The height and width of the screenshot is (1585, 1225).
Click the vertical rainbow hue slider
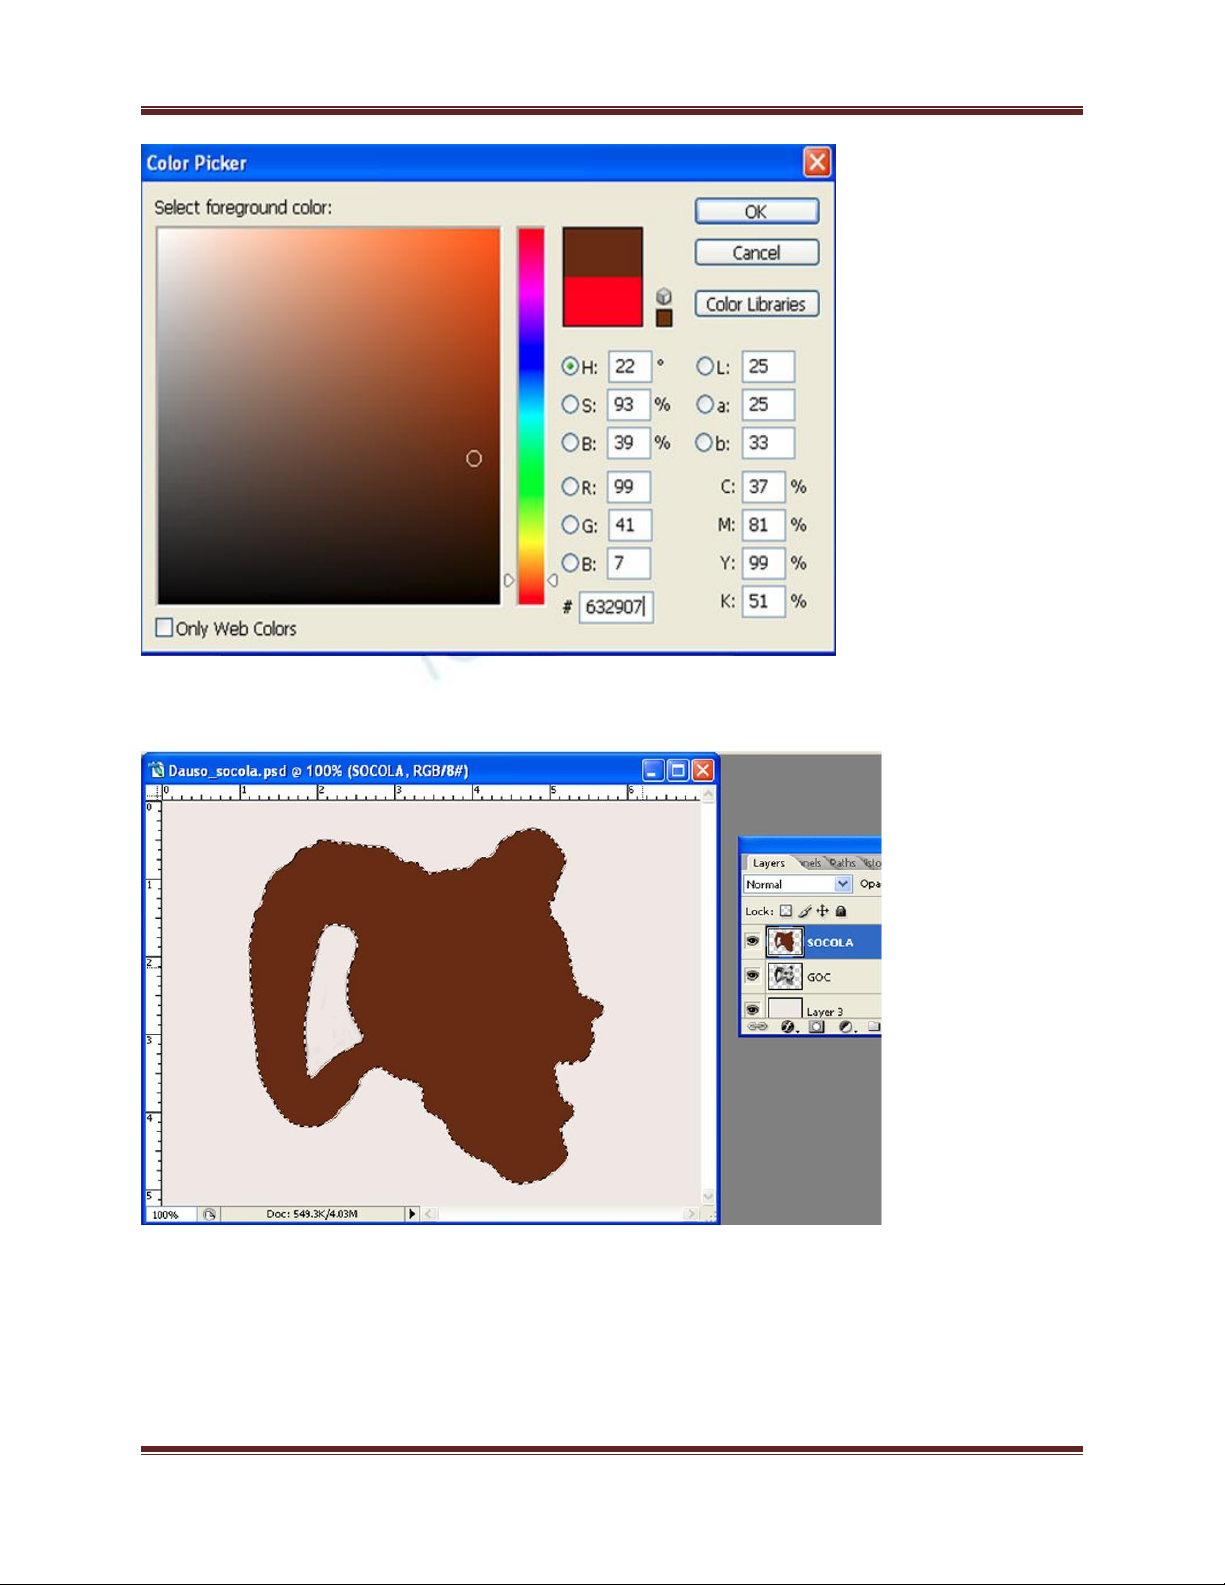530,415
